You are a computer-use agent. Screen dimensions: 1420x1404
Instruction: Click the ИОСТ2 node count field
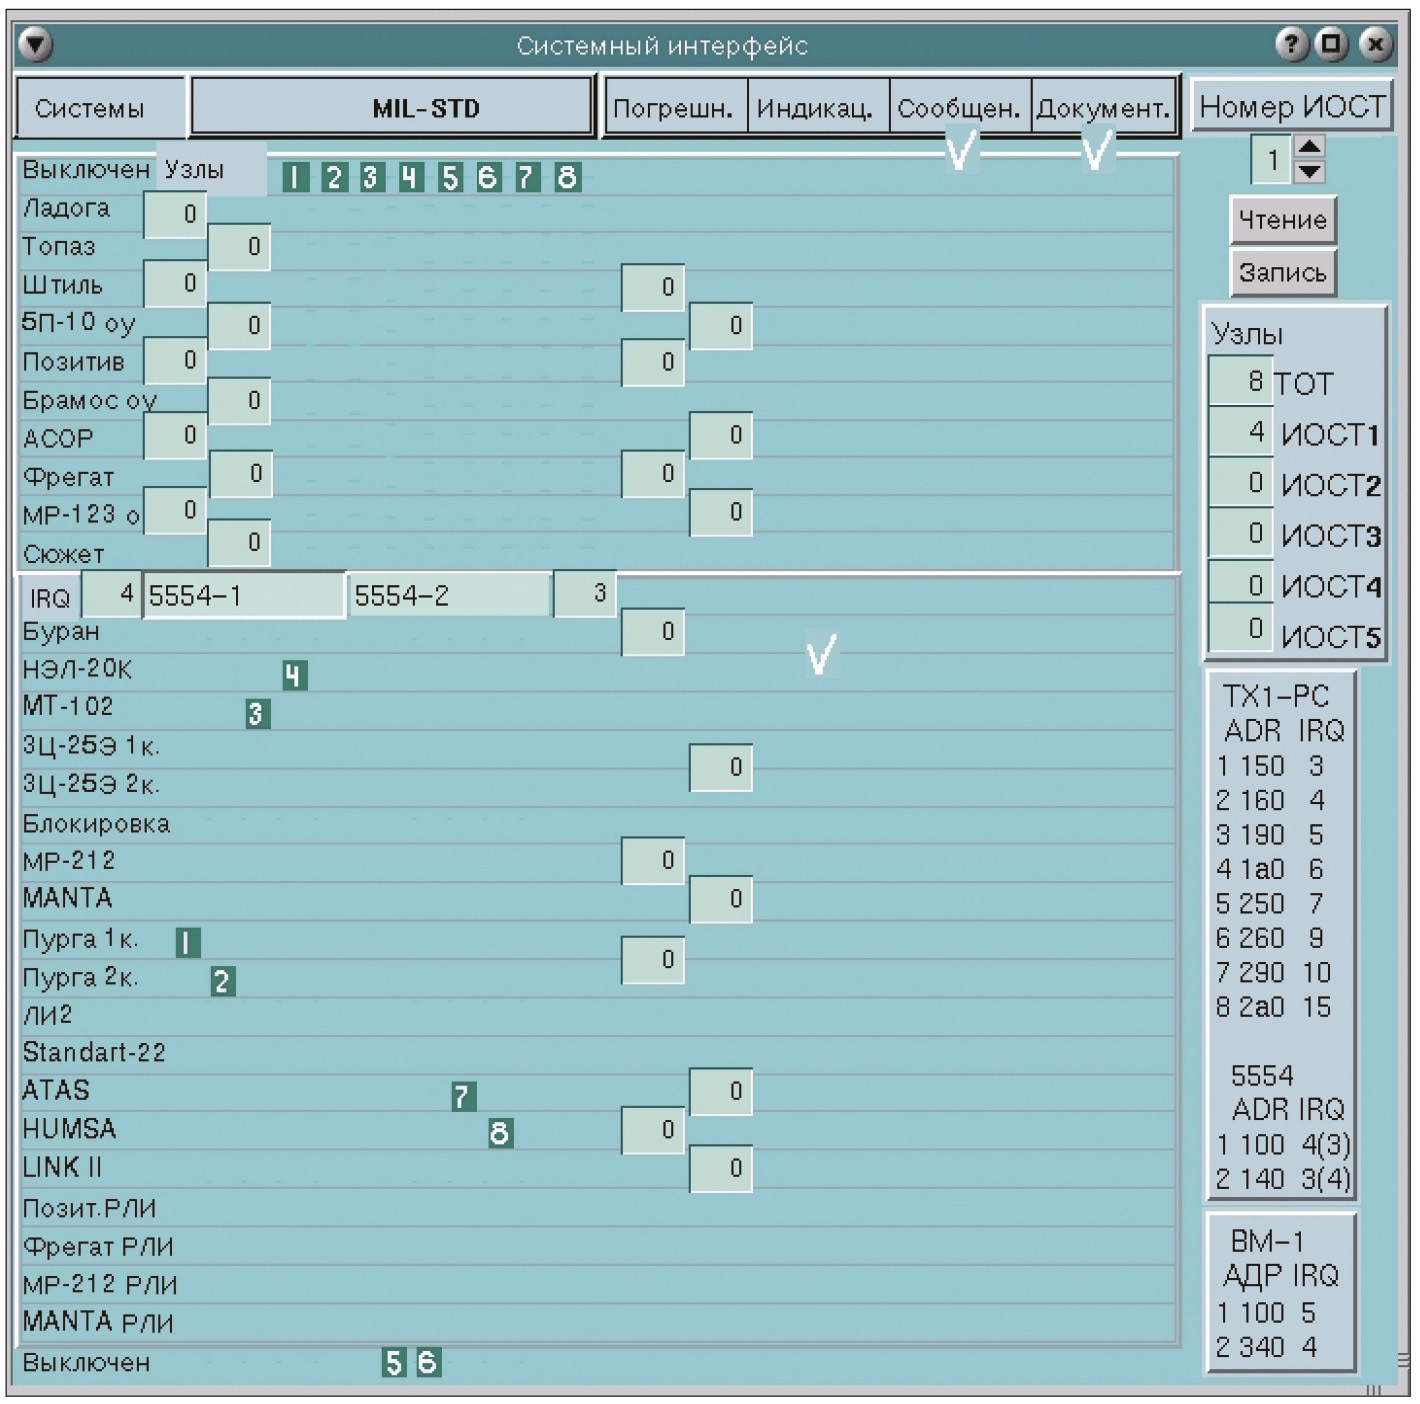click(1240, 482)
